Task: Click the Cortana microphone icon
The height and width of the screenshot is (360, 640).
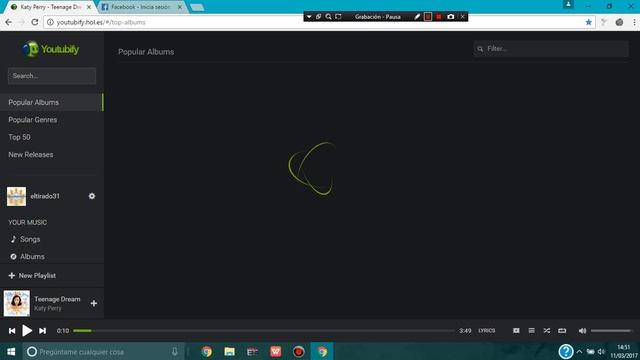Action: (175, 351)
